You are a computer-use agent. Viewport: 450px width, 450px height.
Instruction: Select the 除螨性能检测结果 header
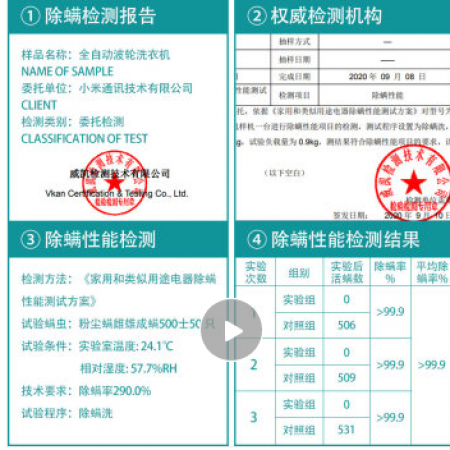pos(345,239)
